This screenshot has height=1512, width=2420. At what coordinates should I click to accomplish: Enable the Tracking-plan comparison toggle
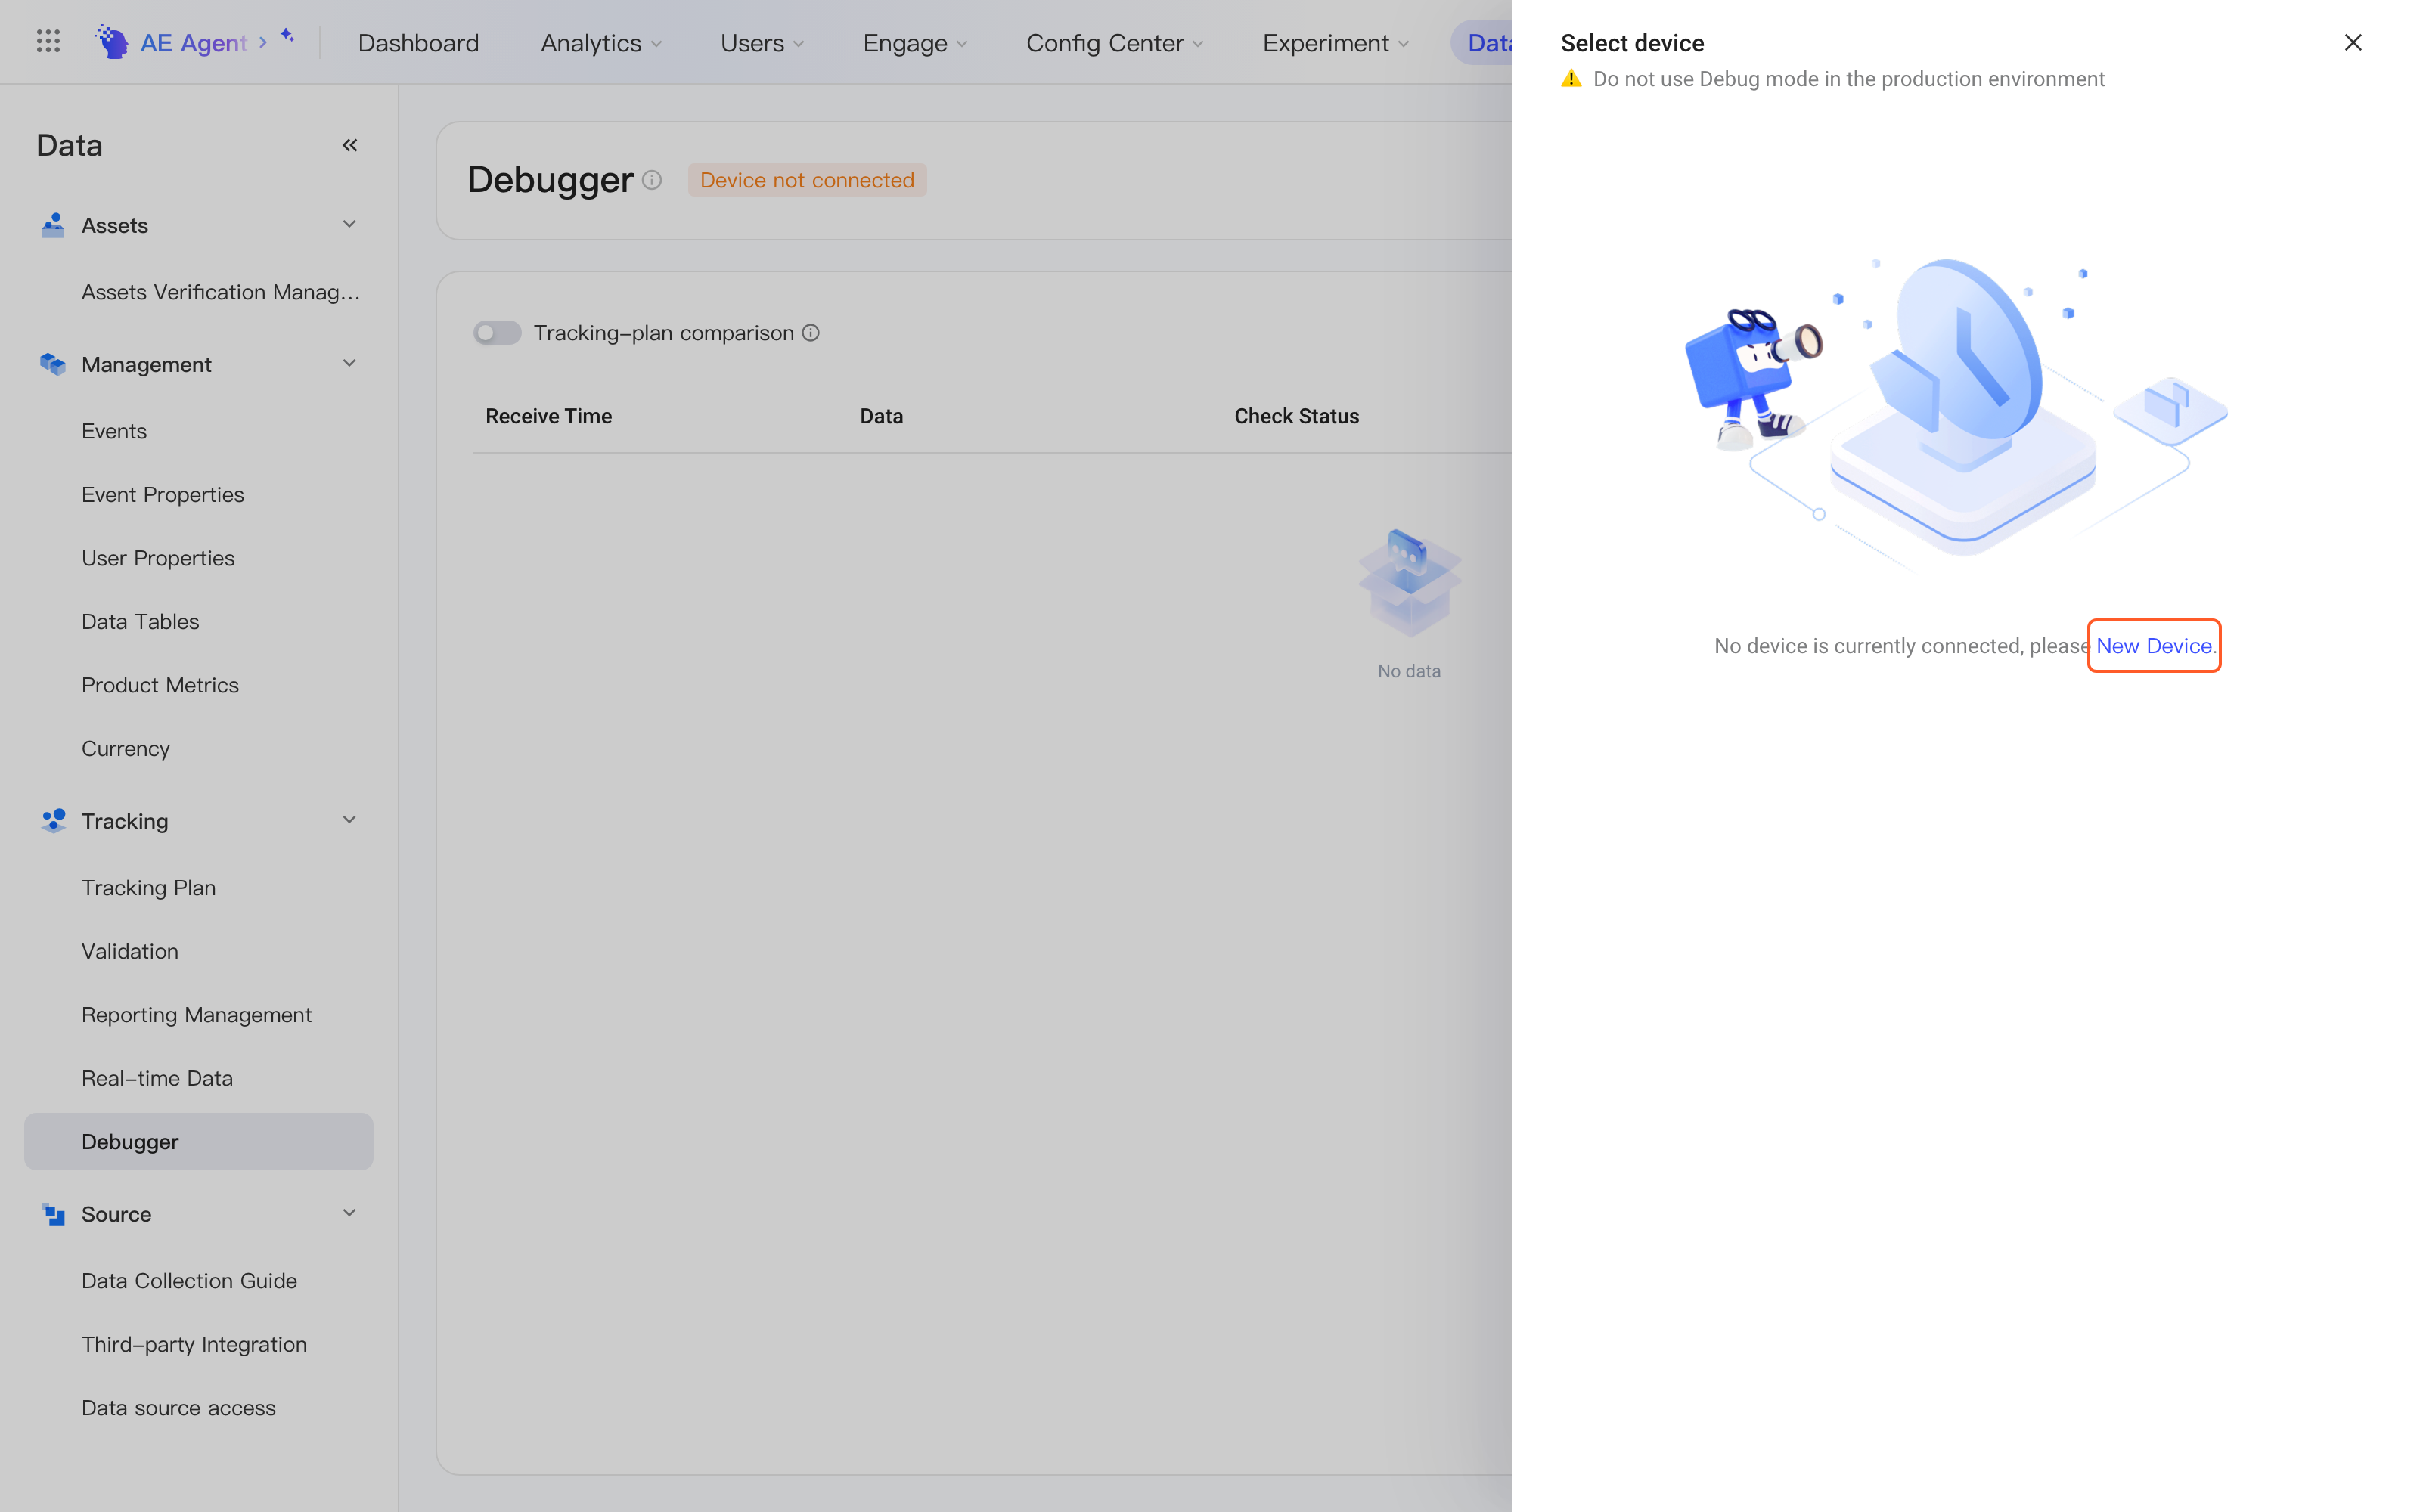point(497,333)
